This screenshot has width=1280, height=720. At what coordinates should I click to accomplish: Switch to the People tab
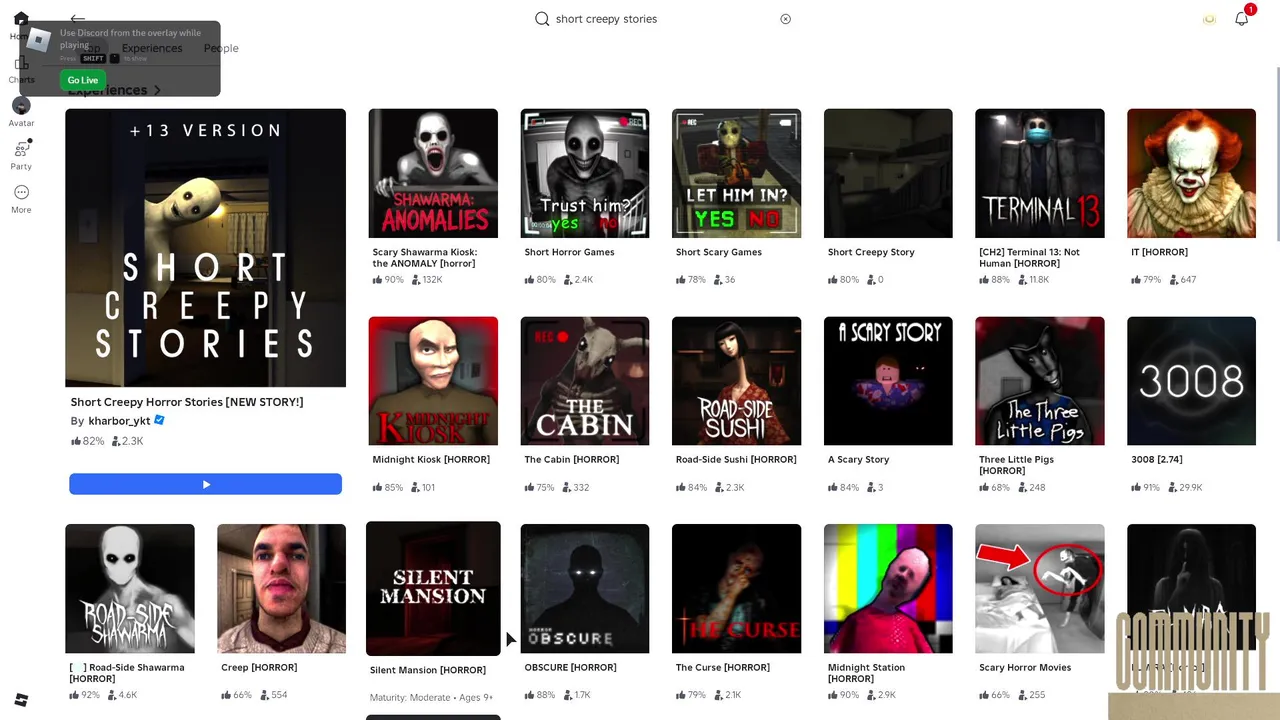click(221, 48)
